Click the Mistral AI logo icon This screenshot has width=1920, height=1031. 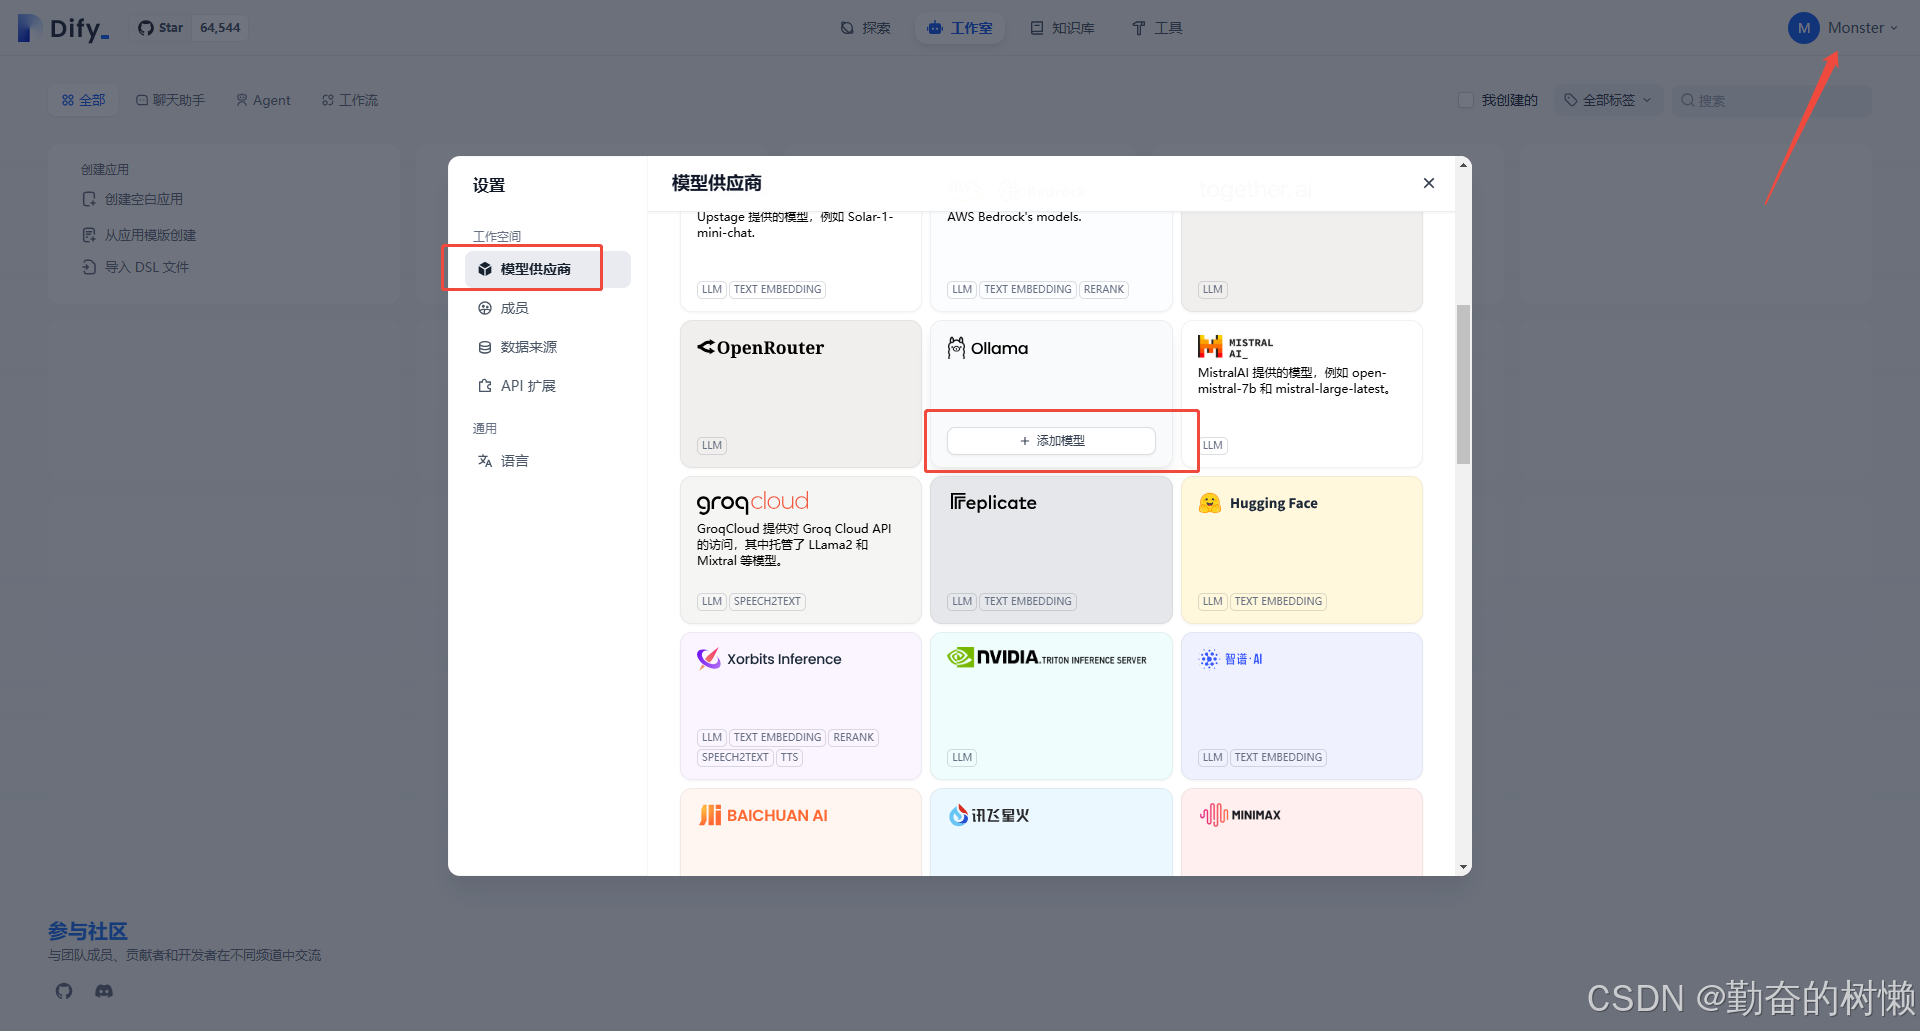tap(1210, 347)
